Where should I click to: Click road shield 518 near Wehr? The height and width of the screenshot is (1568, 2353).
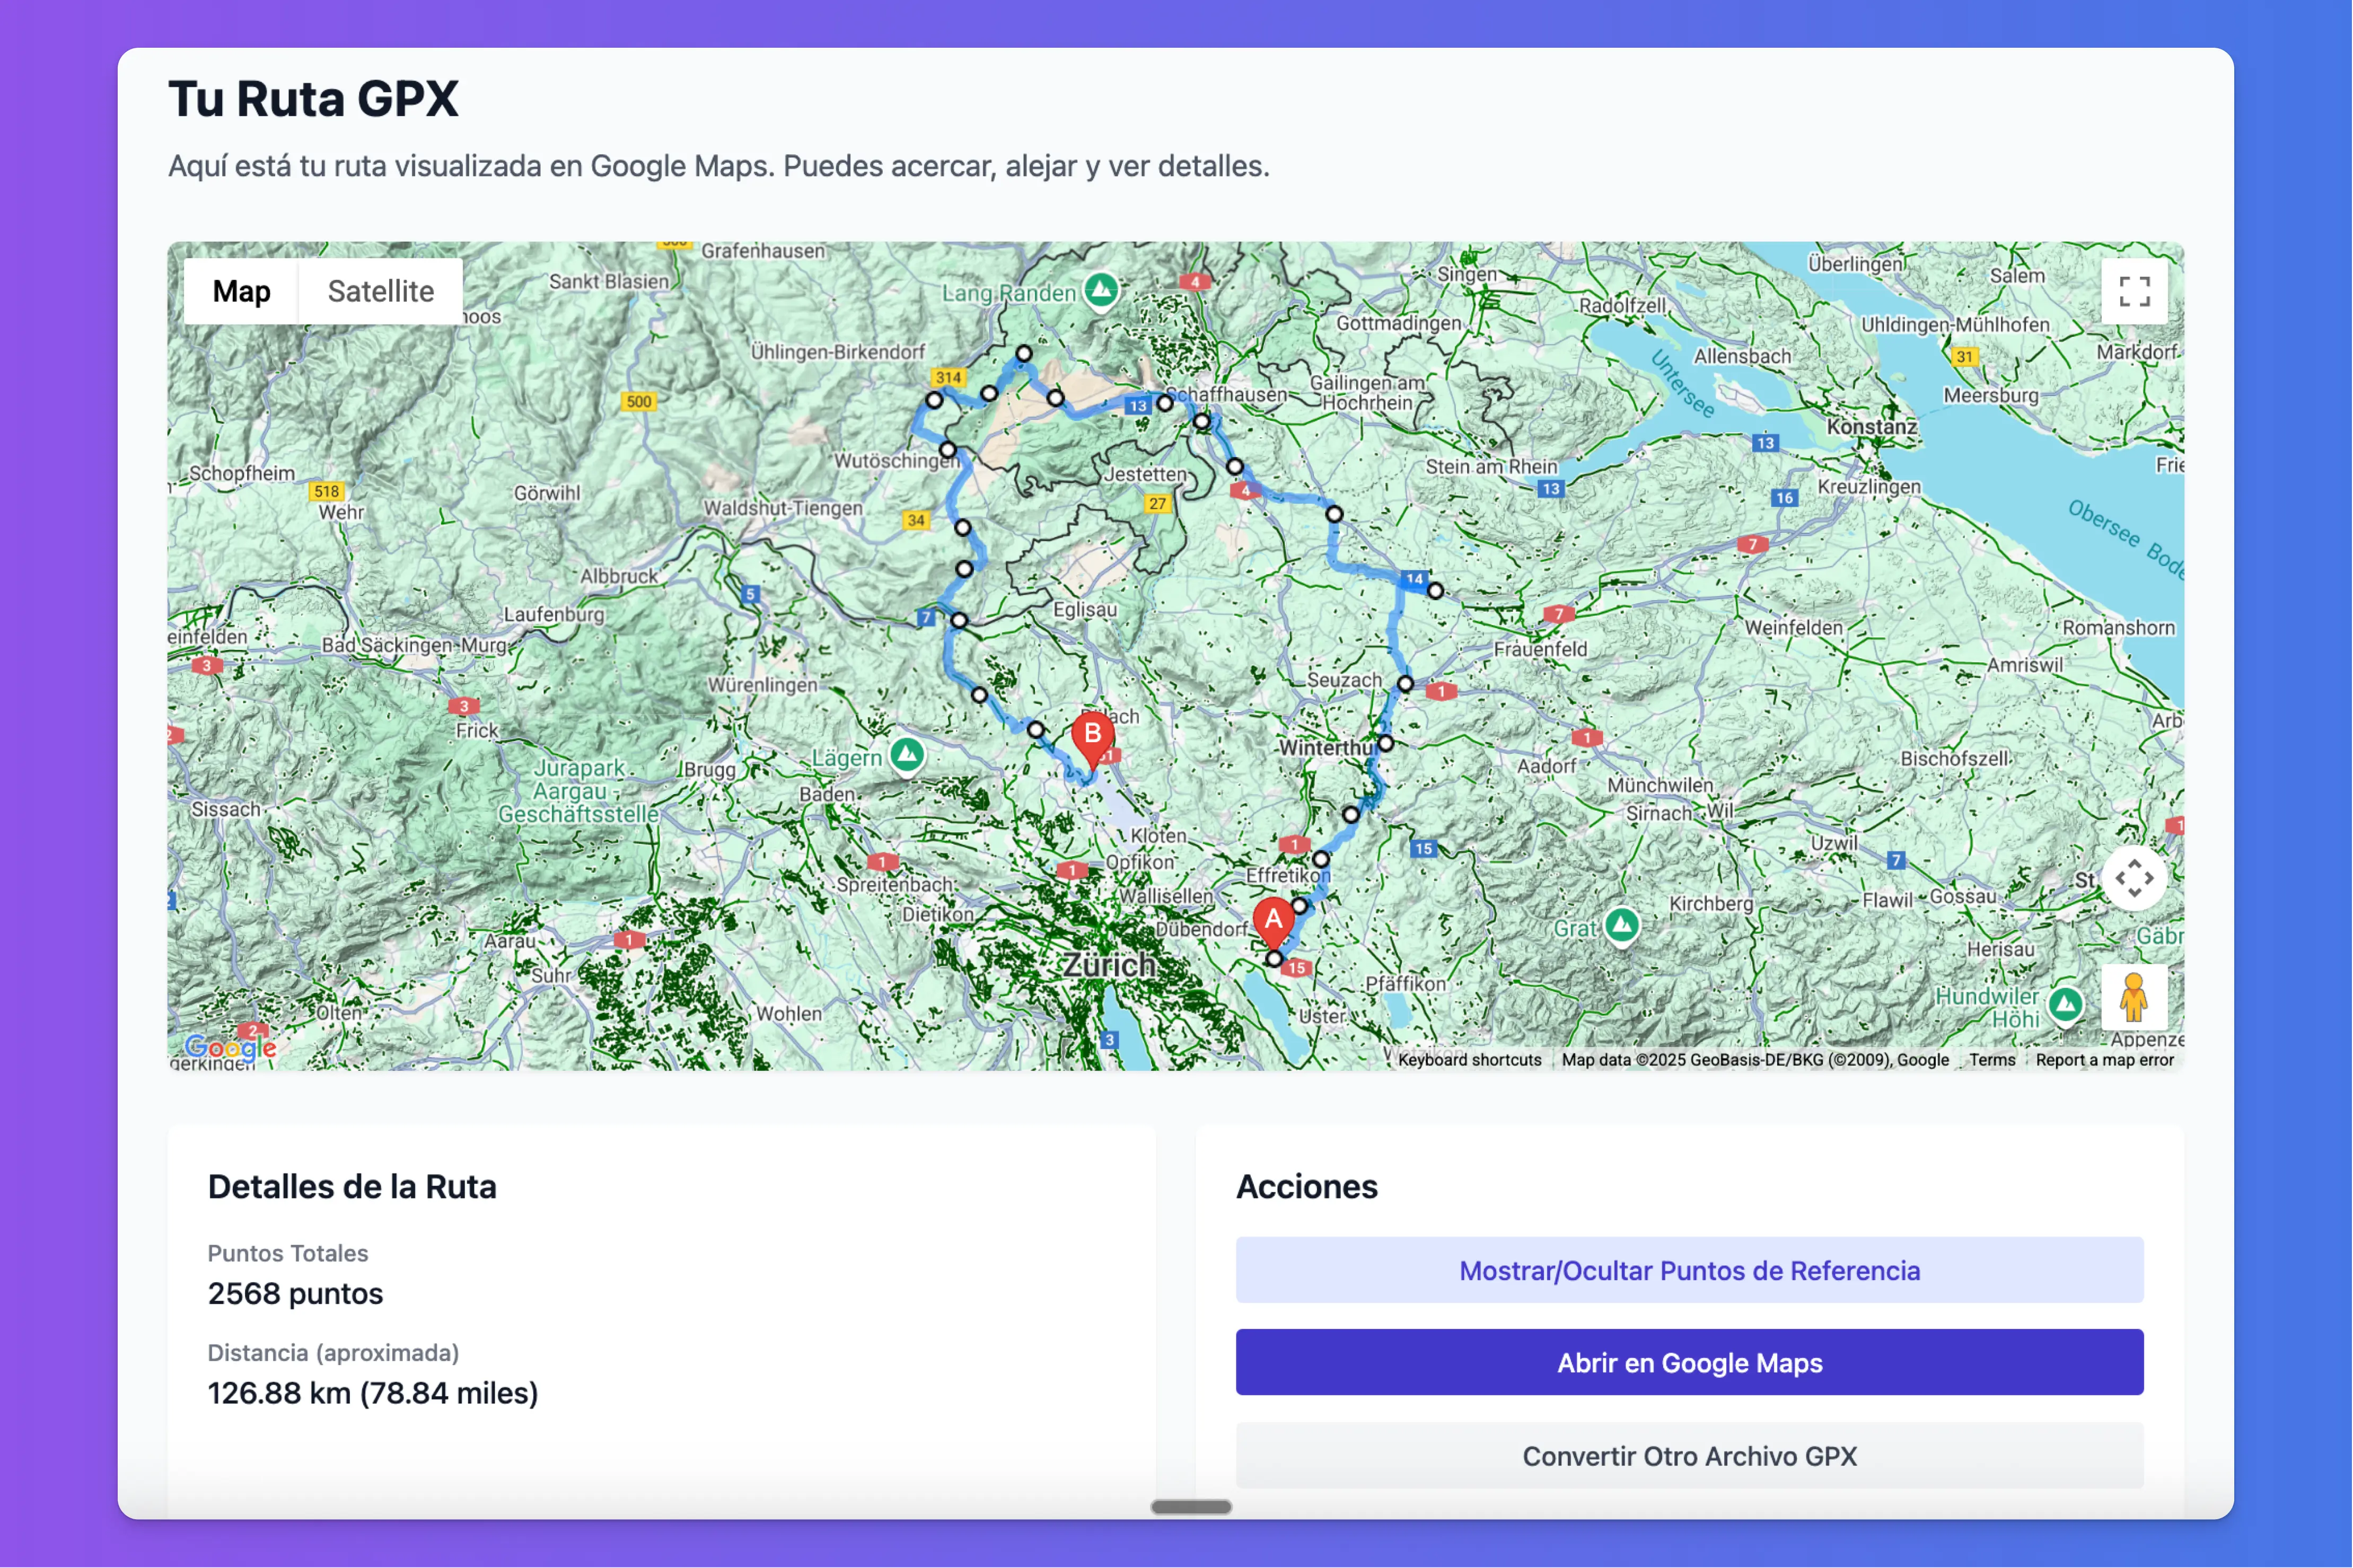(326, 491)
